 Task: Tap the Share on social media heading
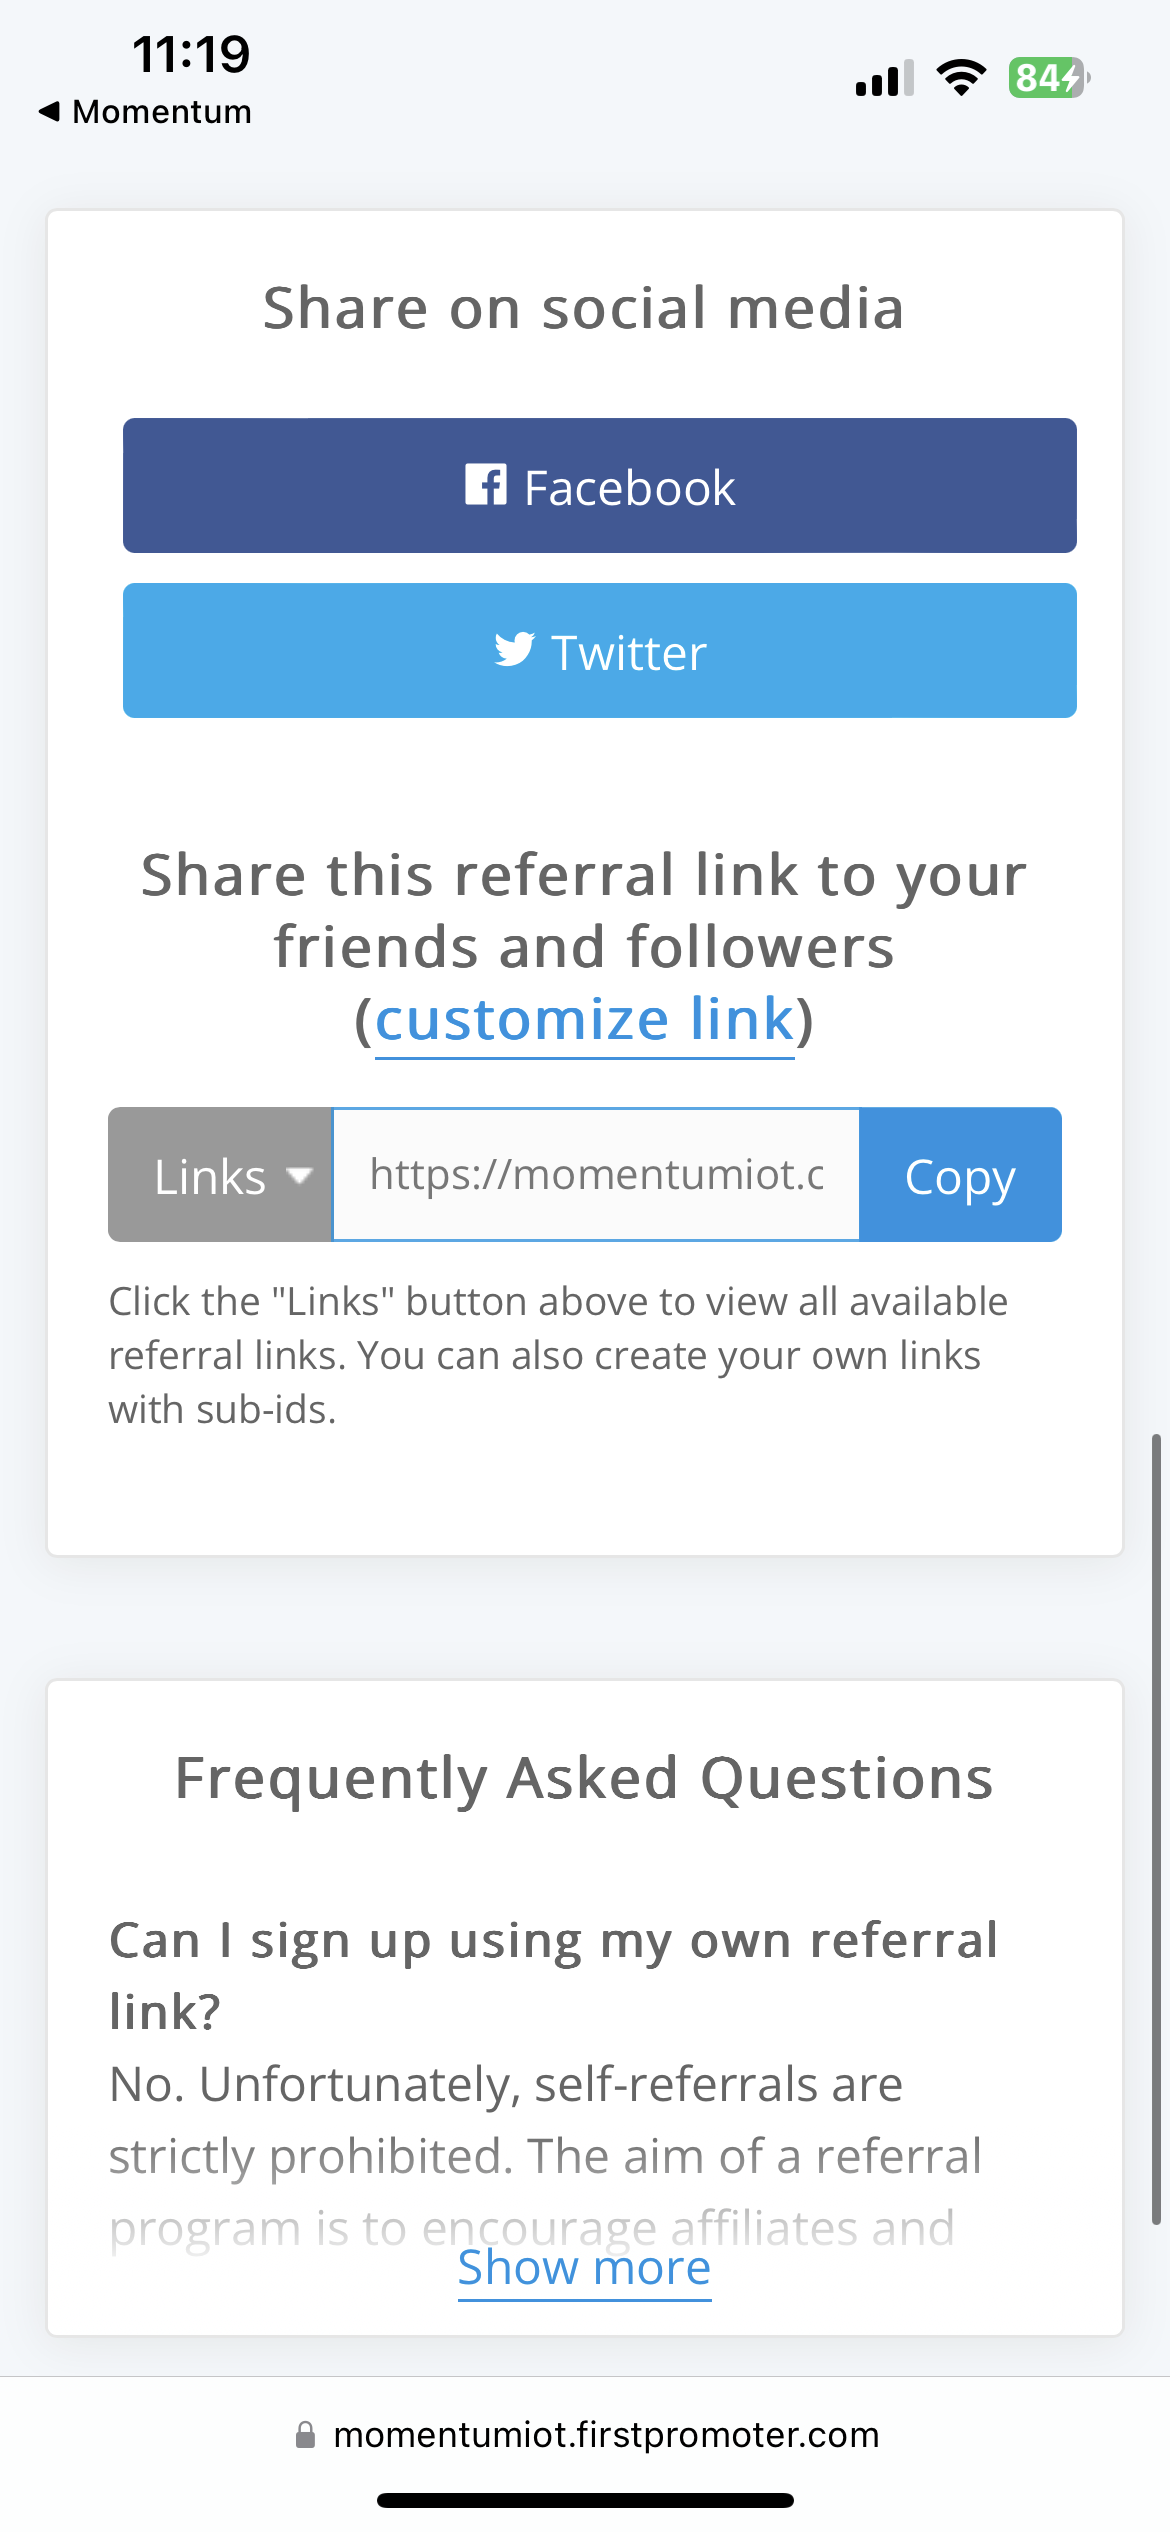click(x=584, y=307)
